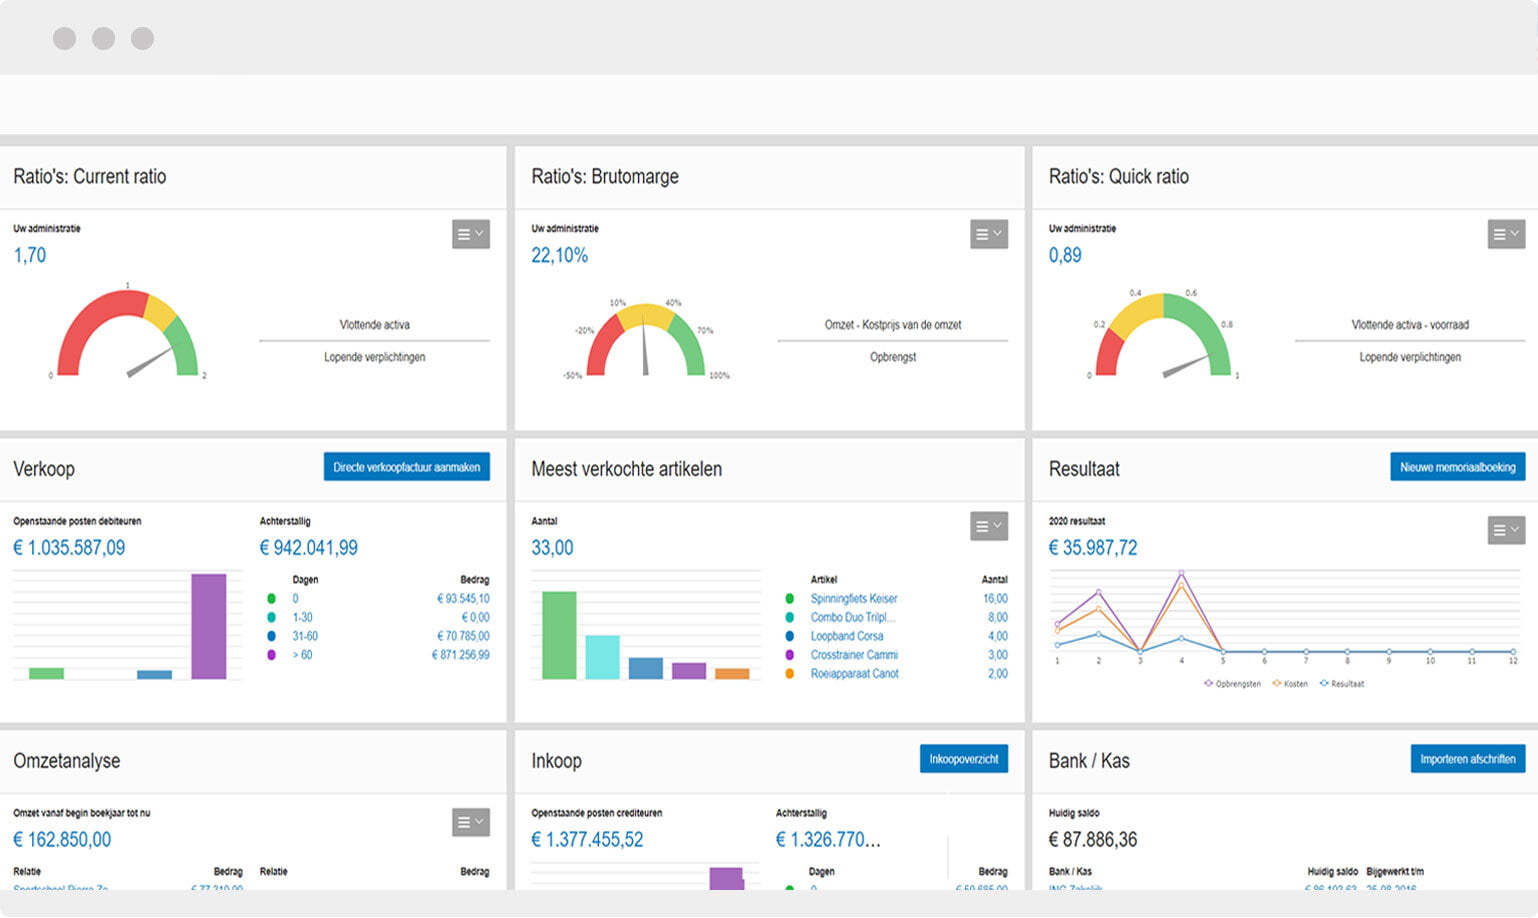Click the Bedrag € 871.256,99
Viewport: 1538px width, 918px height.
click(x=461, y=655)
